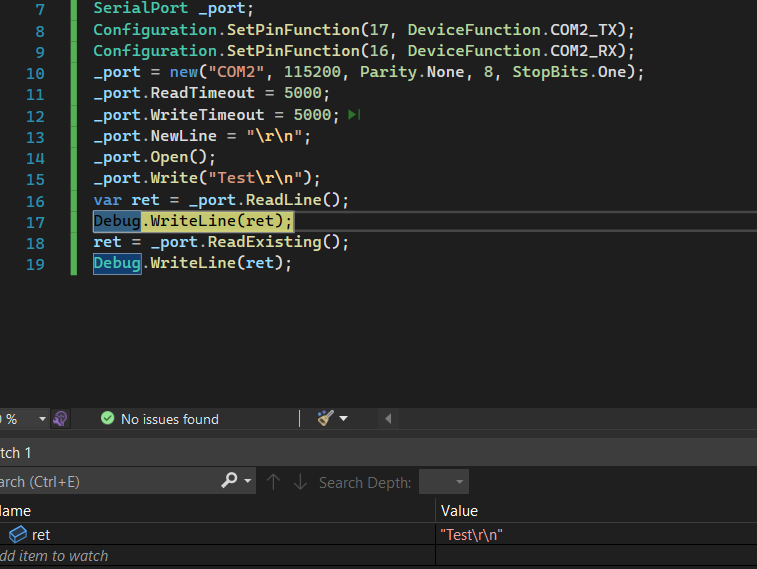Open the Search Depth combo box

444,482
